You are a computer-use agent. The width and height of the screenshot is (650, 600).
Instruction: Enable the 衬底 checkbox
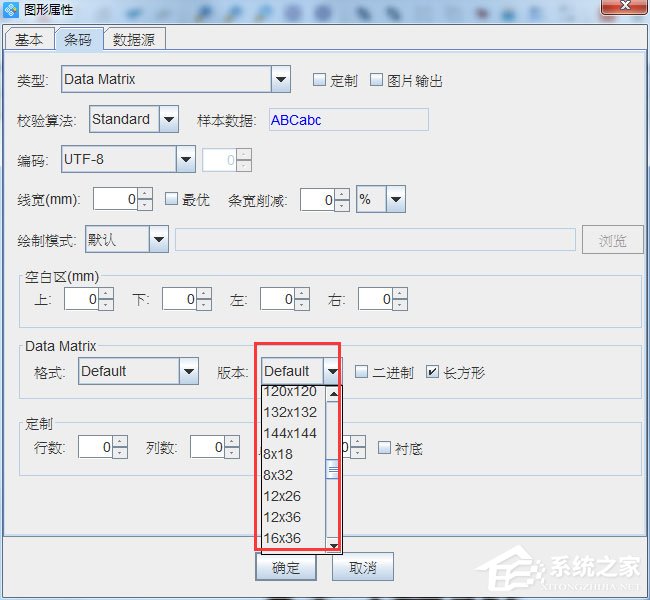click(x=384, y=447)
